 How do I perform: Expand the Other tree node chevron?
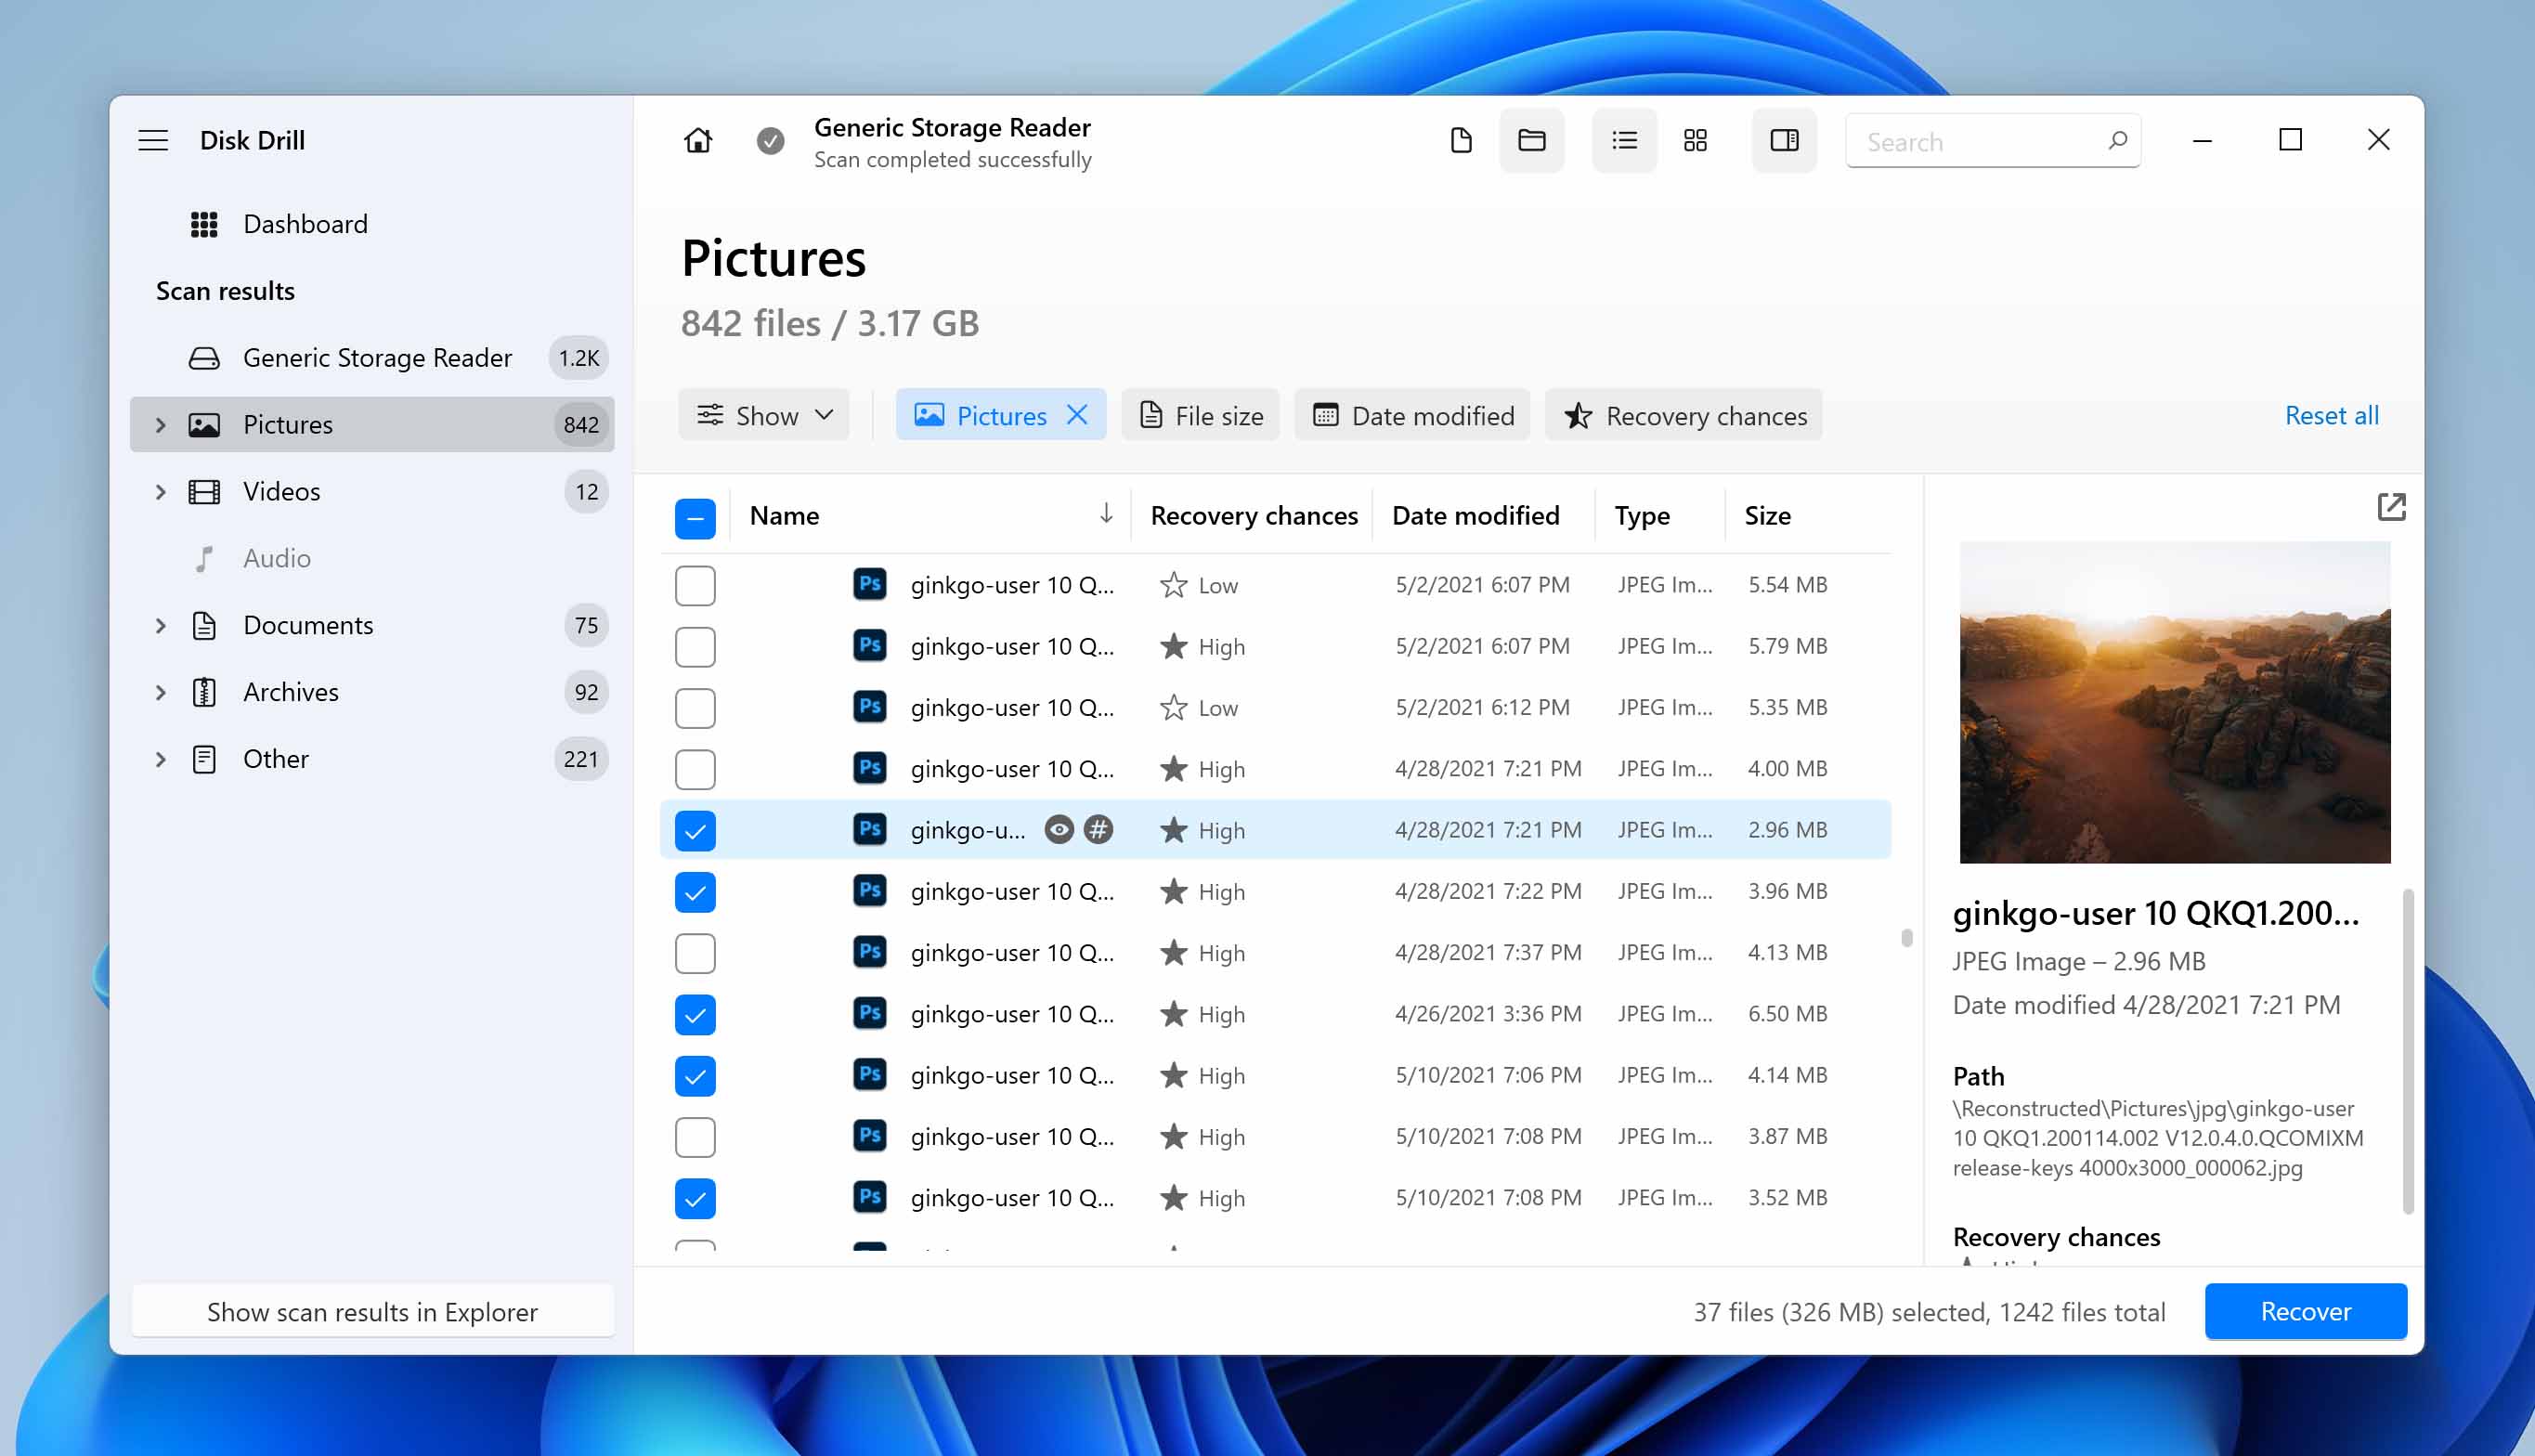pyautogui.click(x=160, y=759)
